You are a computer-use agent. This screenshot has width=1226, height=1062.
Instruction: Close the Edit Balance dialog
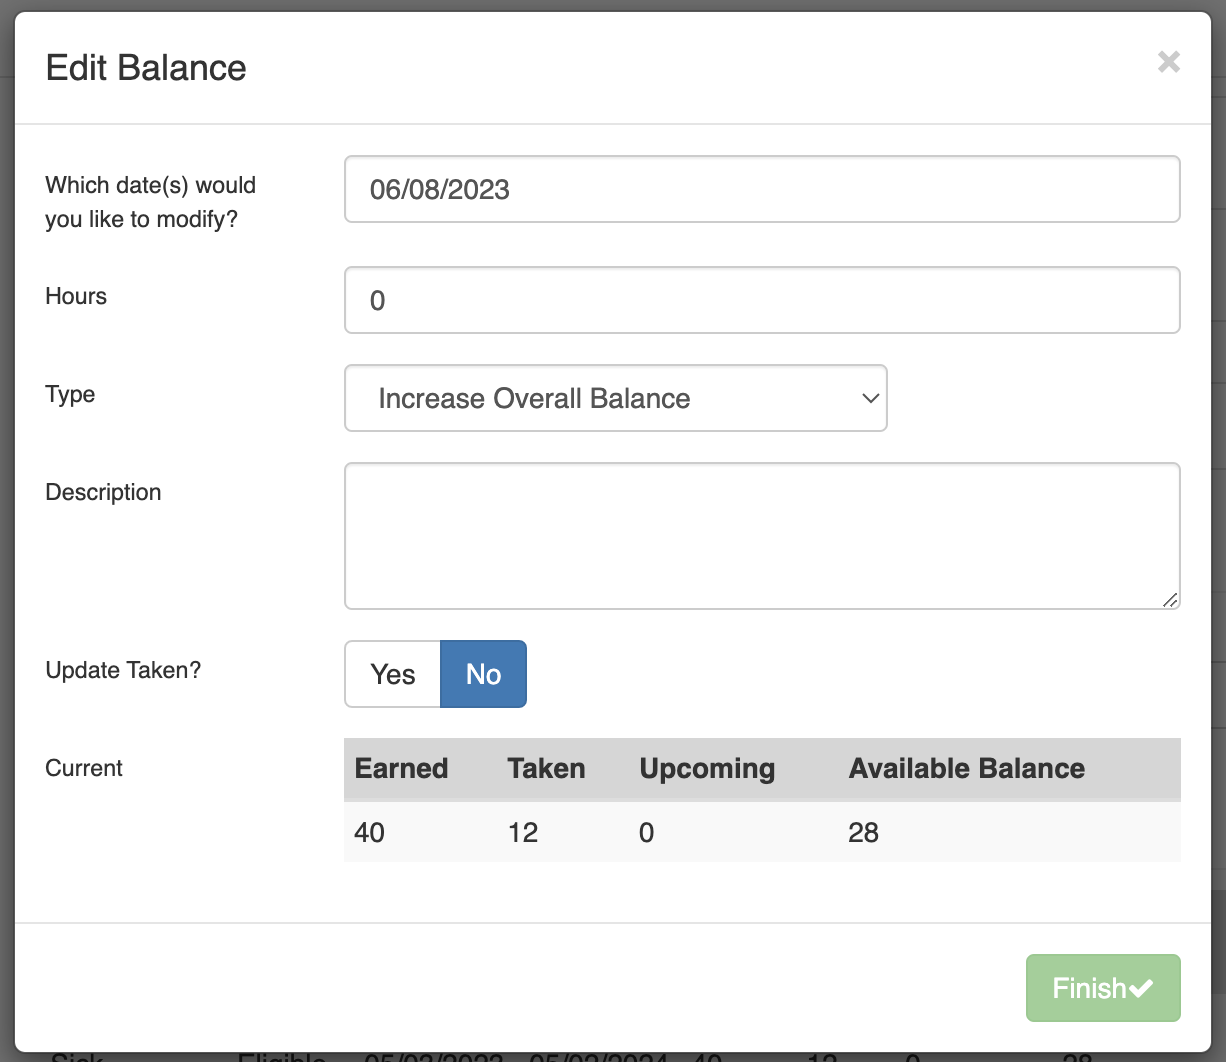pyautogui.click(x=1168, y=62)
